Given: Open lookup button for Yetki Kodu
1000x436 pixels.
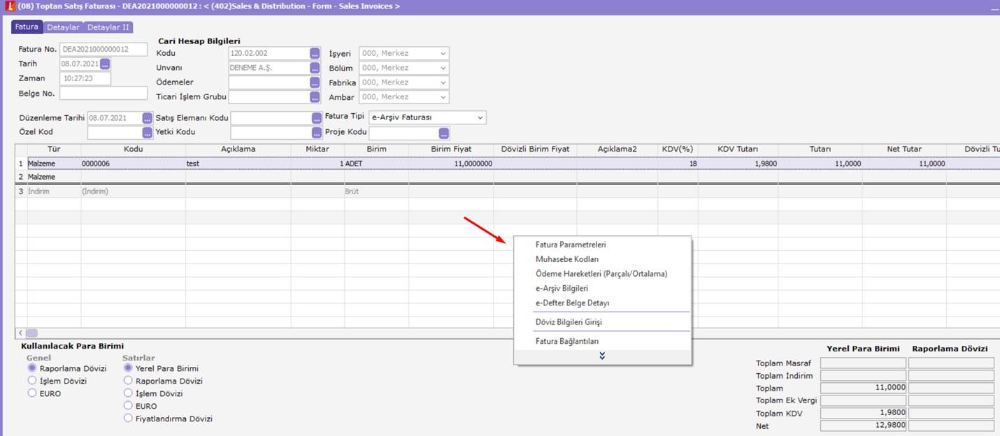Looking at the screenshot, I should click(317, 133).
